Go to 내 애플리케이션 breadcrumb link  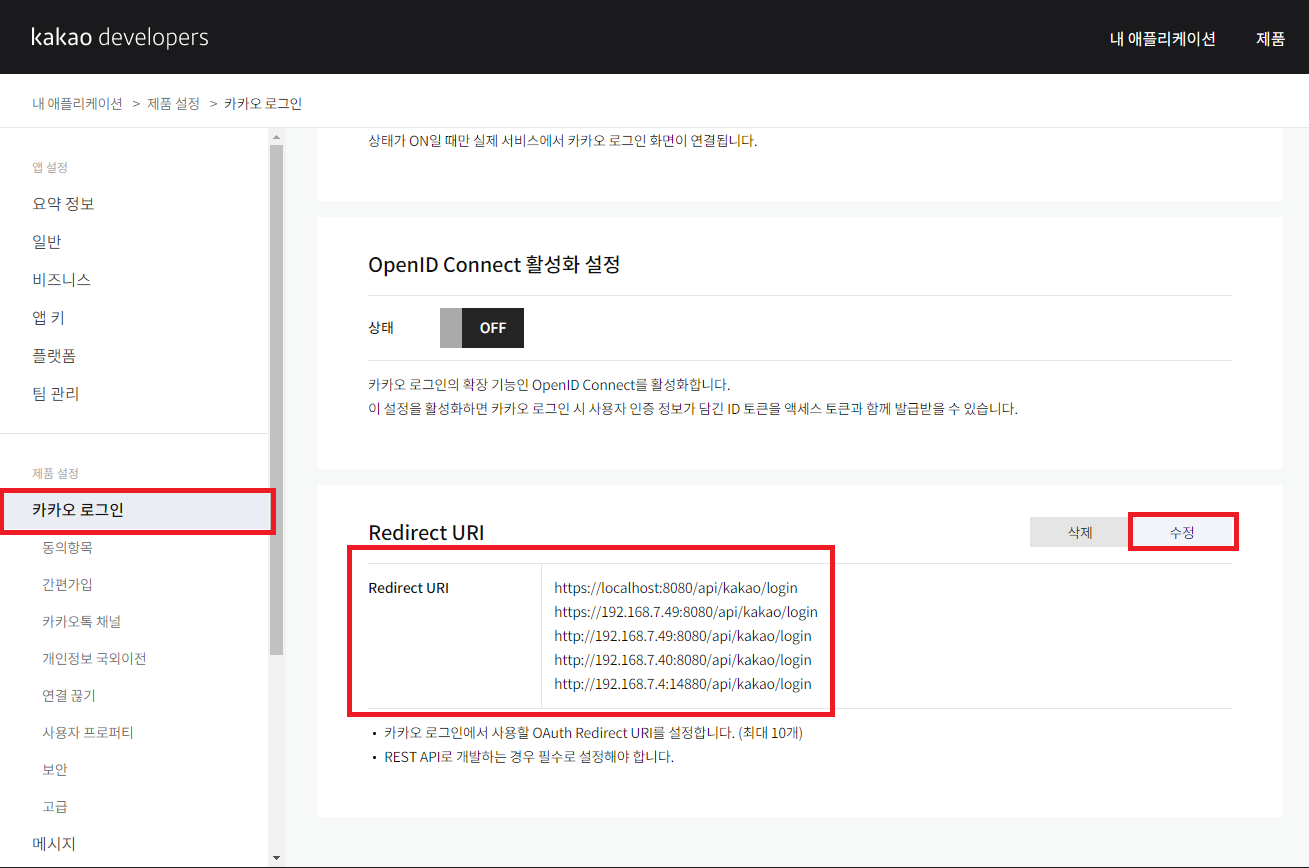coord(77,103)
